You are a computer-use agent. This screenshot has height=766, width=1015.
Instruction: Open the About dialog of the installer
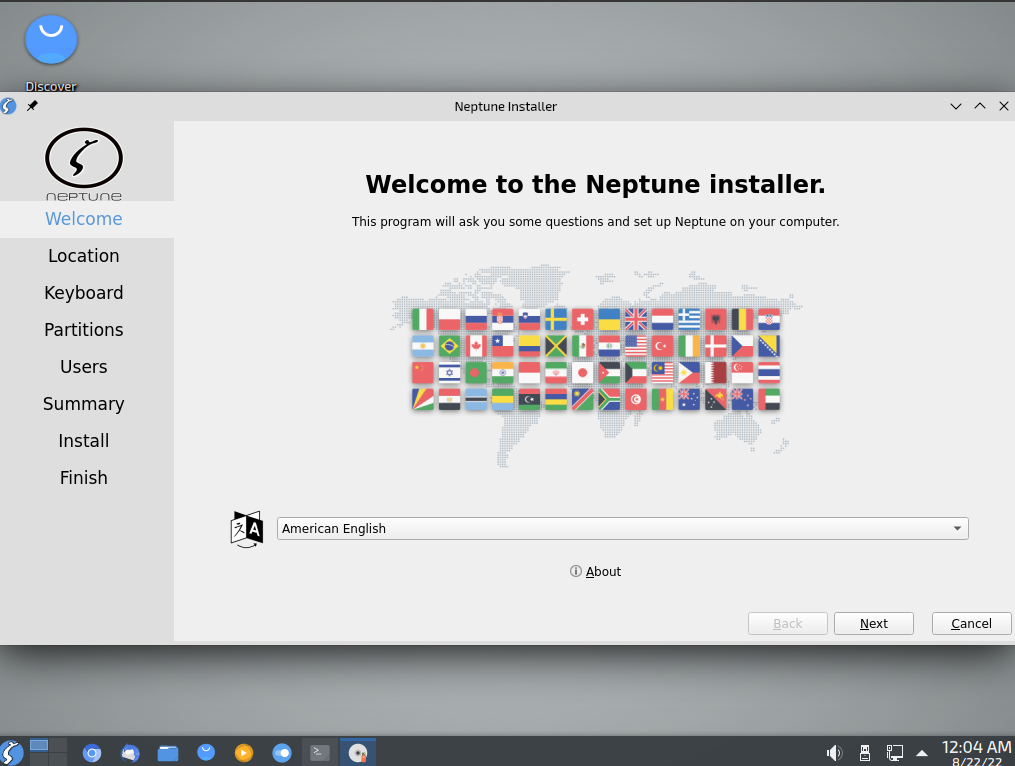[x=595, y=571]
